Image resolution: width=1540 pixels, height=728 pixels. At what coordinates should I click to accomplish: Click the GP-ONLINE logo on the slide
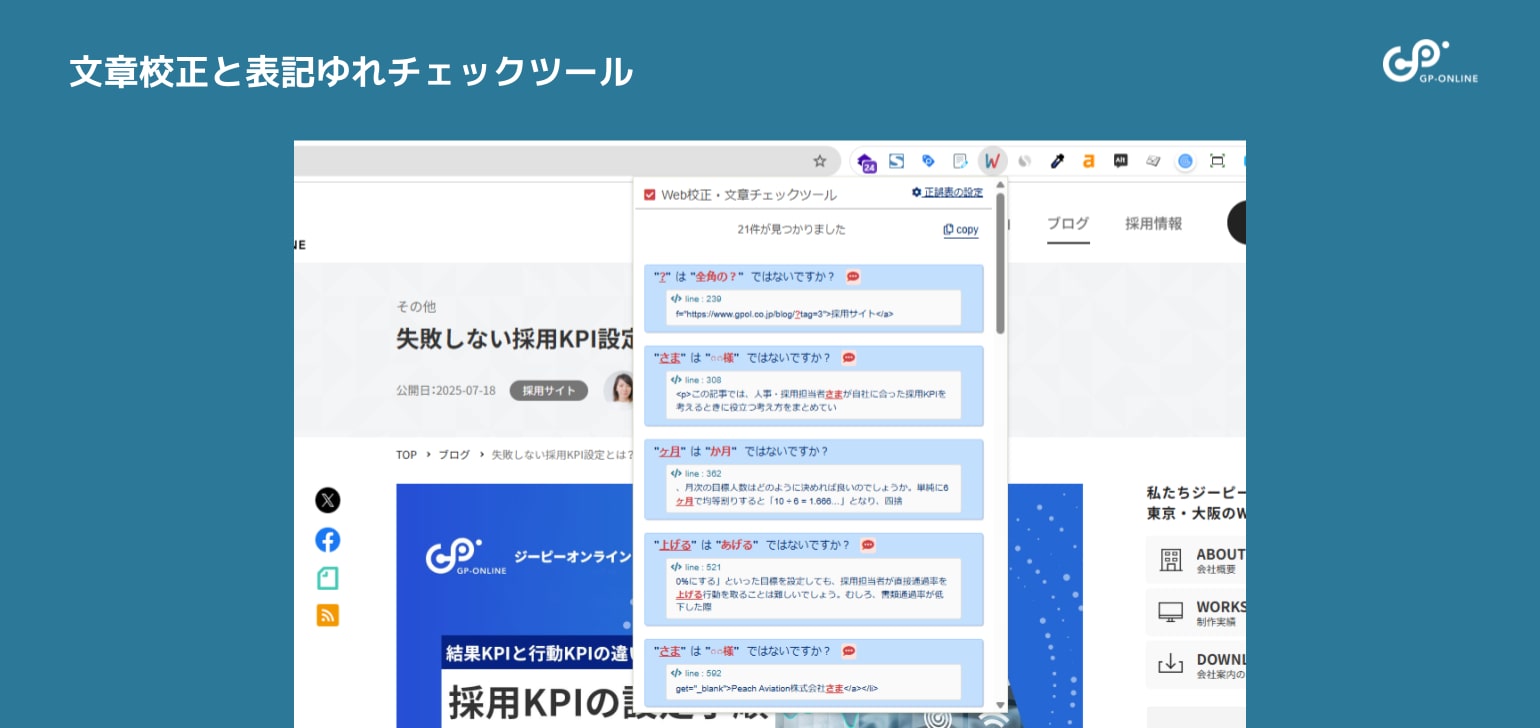coord(1430,62)
